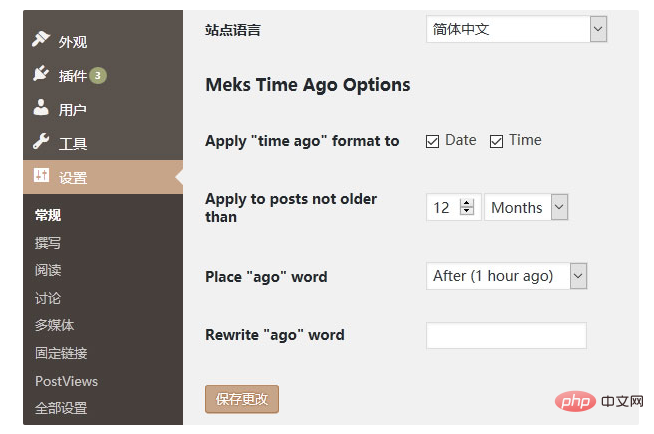
Task: Click the Tools (工具) wrench icon
Action: pos(41,143)
